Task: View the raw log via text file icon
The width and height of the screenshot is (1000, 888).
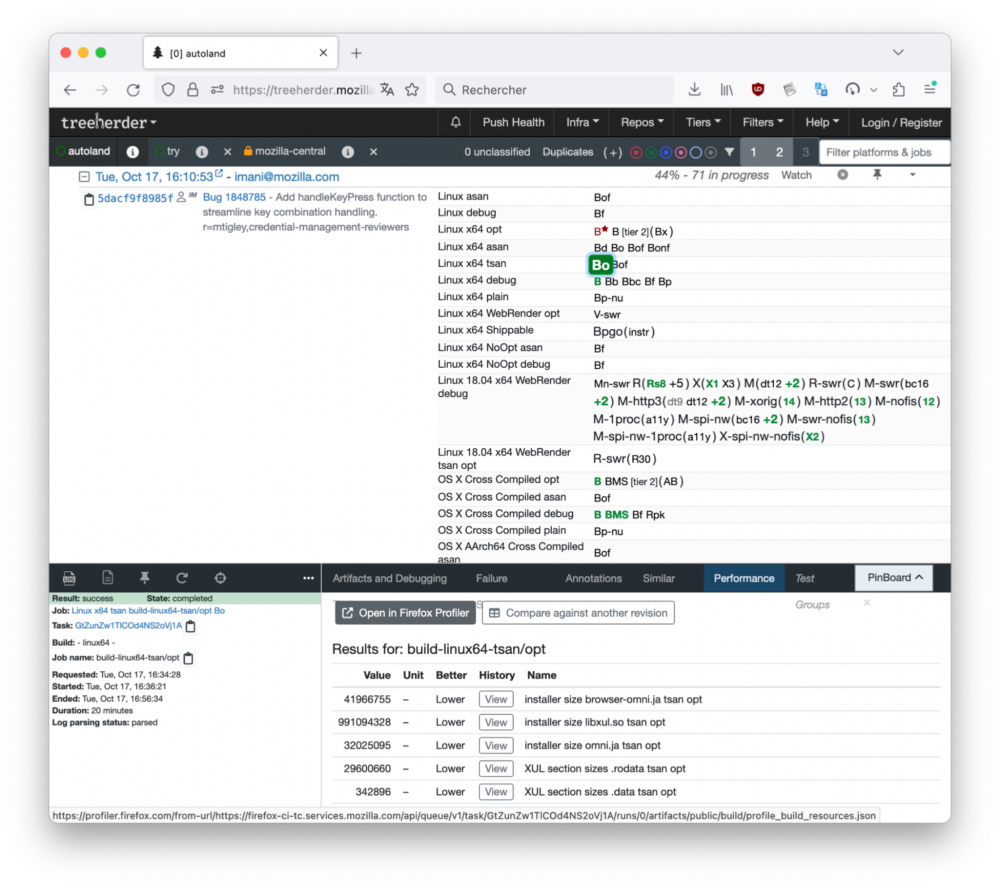Action: (107, 578)
